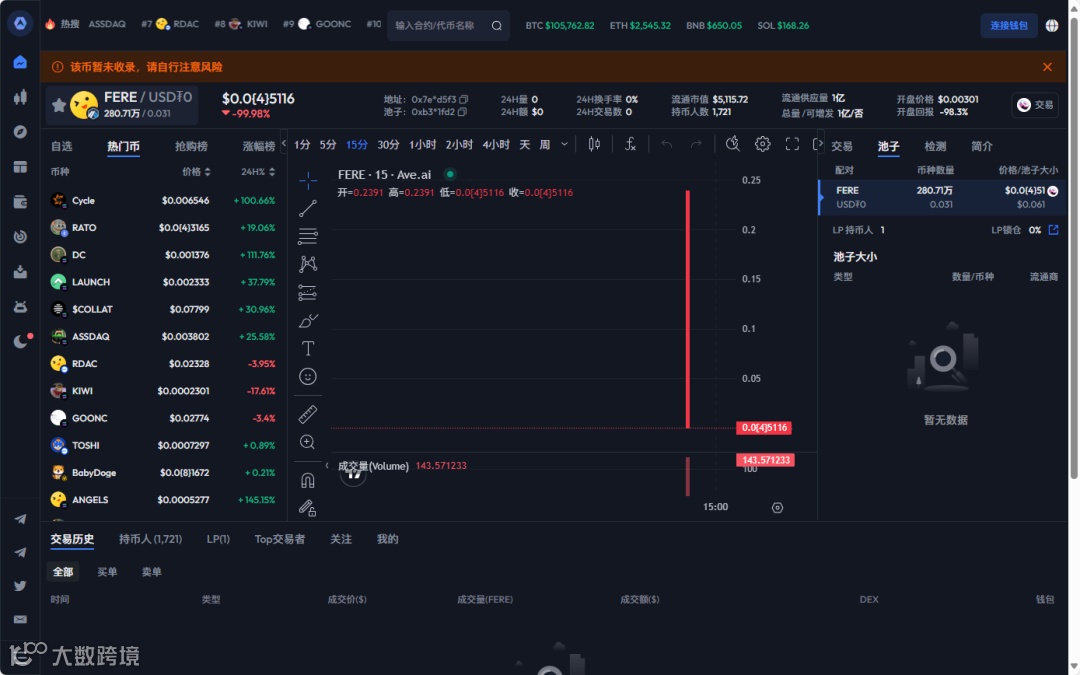Select the crosshair cursor tool

(x=308, y=180)
